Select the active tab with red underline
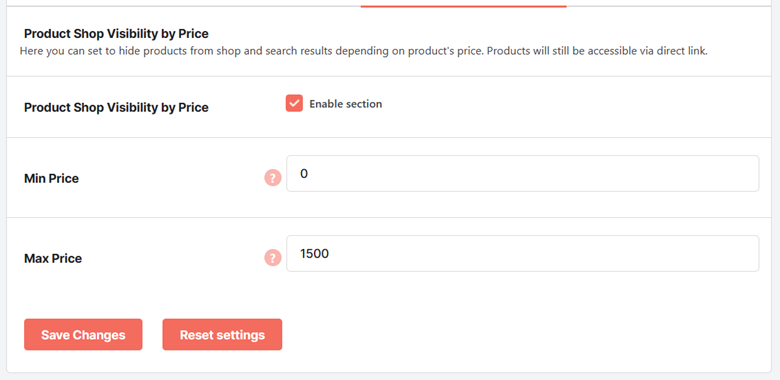This screenshot has width=780, height=380. [464, 5]
